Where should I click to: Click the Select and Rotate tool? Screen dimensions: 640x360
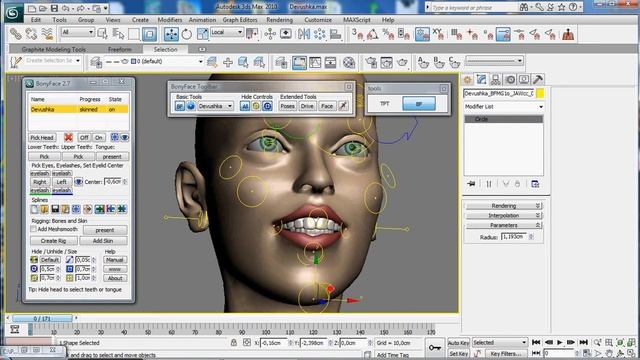point(187,34)
